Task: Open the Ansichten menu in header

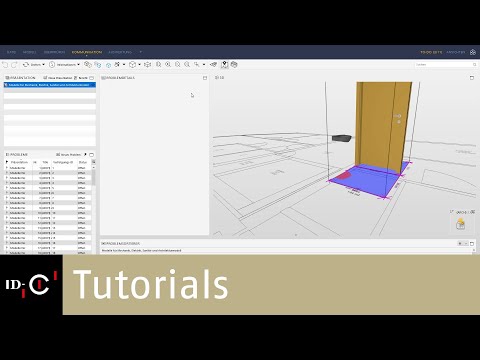Action: 456,52
